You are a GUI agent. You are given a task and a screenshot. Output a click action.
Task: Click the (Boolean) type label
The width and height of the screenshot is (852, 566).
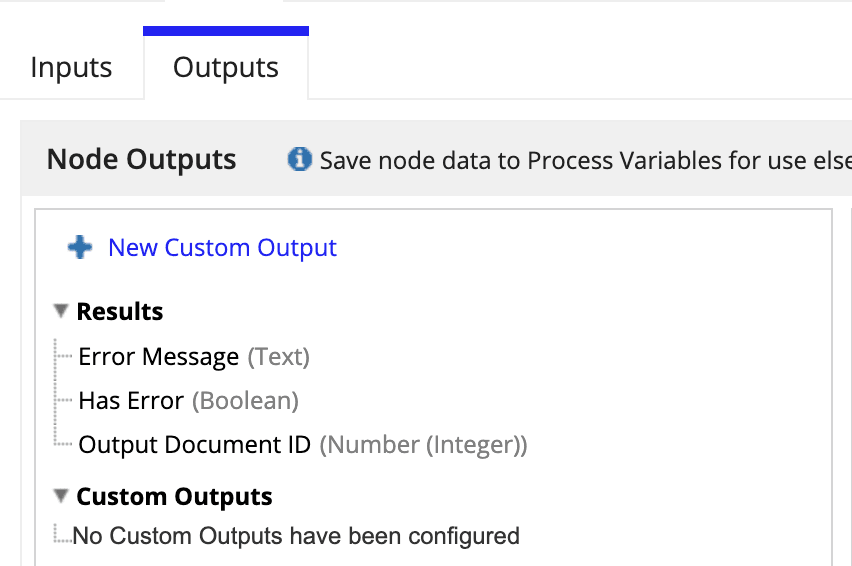tap(245, 401)
